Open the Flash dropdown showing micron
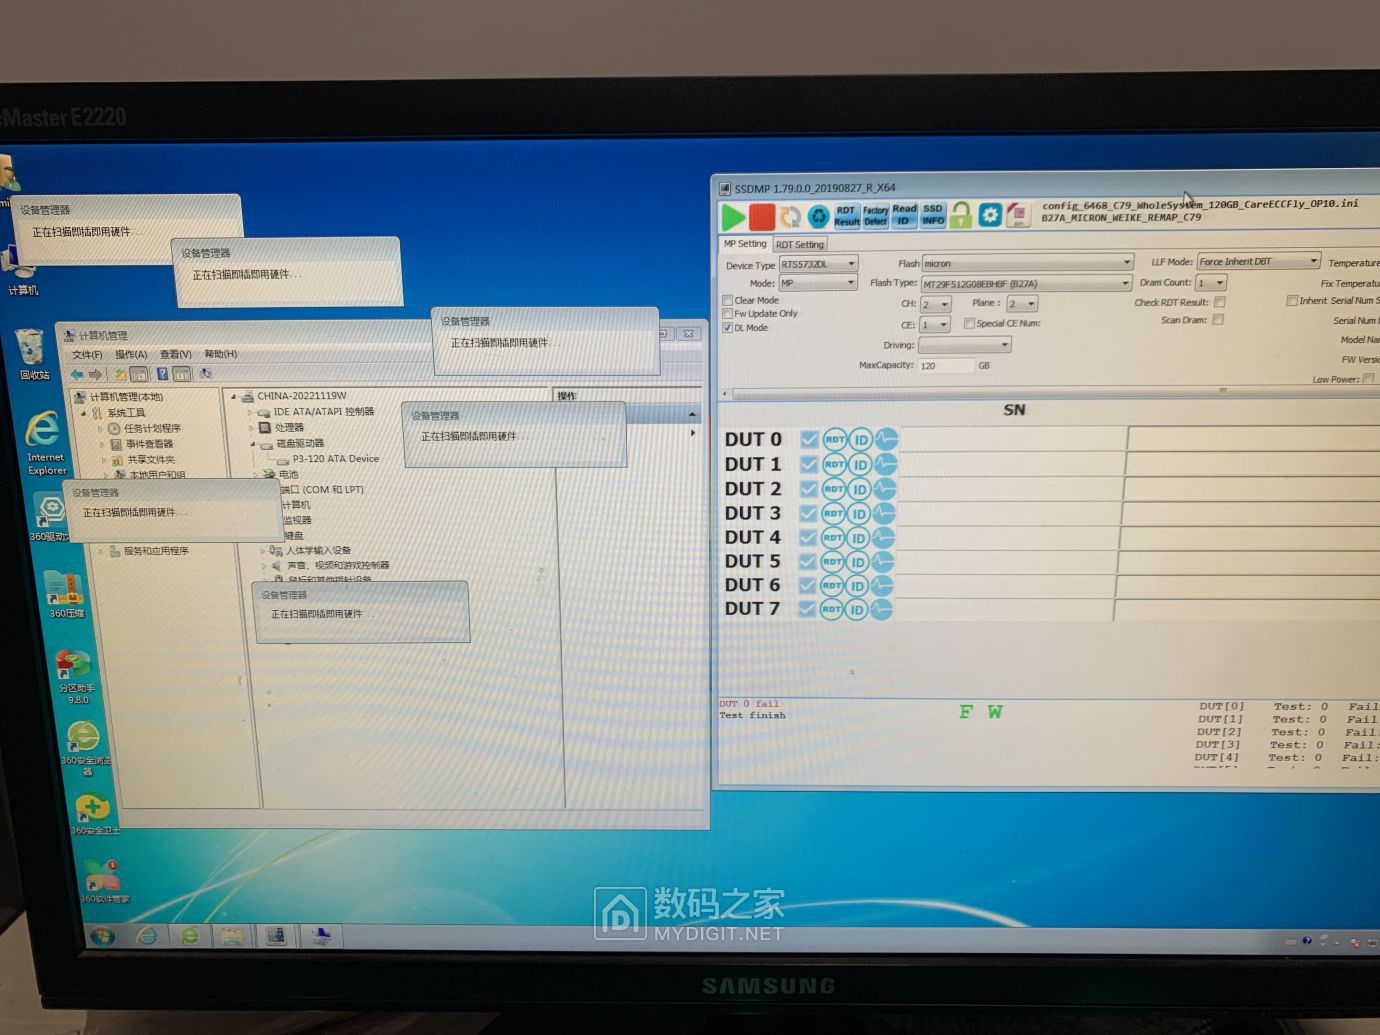This screenshot has height=1035, width=1380. click(x=1027, y=263)
